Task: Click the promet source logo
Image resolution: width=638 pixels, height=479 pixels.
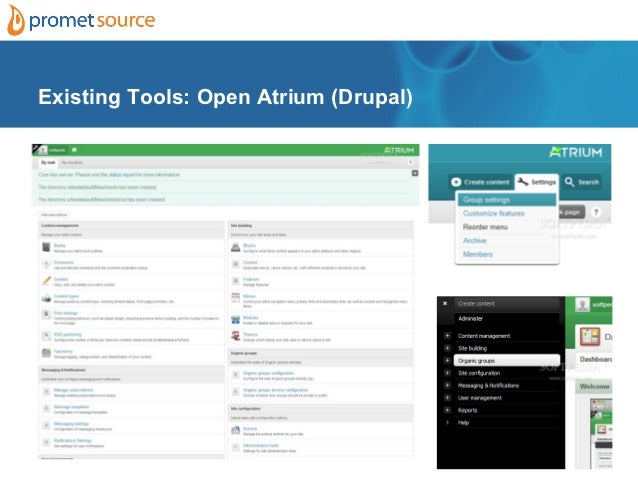Action: tap(81, 20)
